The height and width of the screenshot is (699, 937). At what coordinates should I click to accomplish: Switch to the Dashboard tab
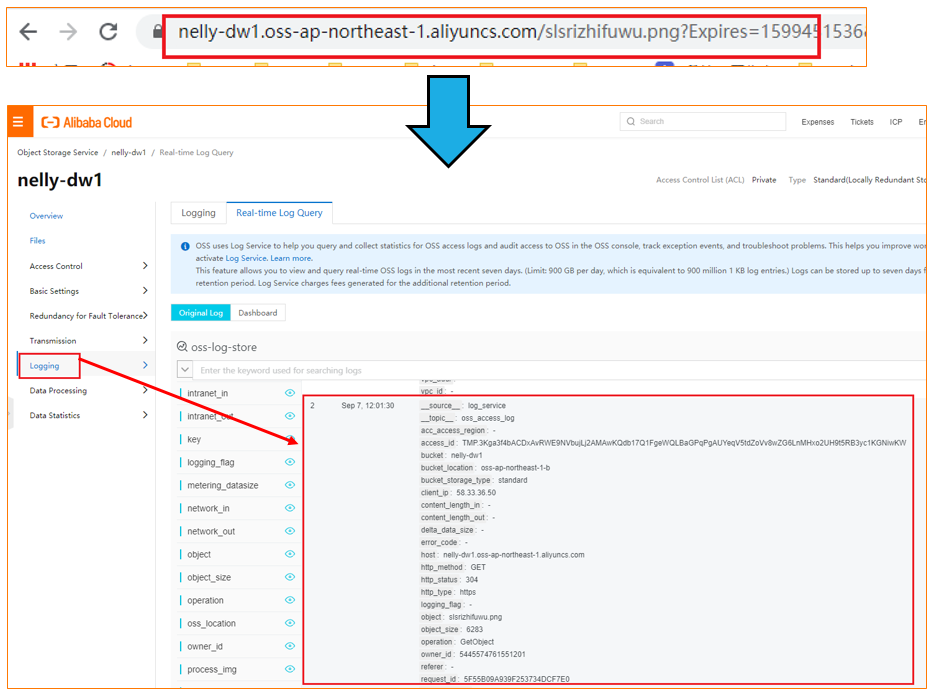(x=258, y=312)
